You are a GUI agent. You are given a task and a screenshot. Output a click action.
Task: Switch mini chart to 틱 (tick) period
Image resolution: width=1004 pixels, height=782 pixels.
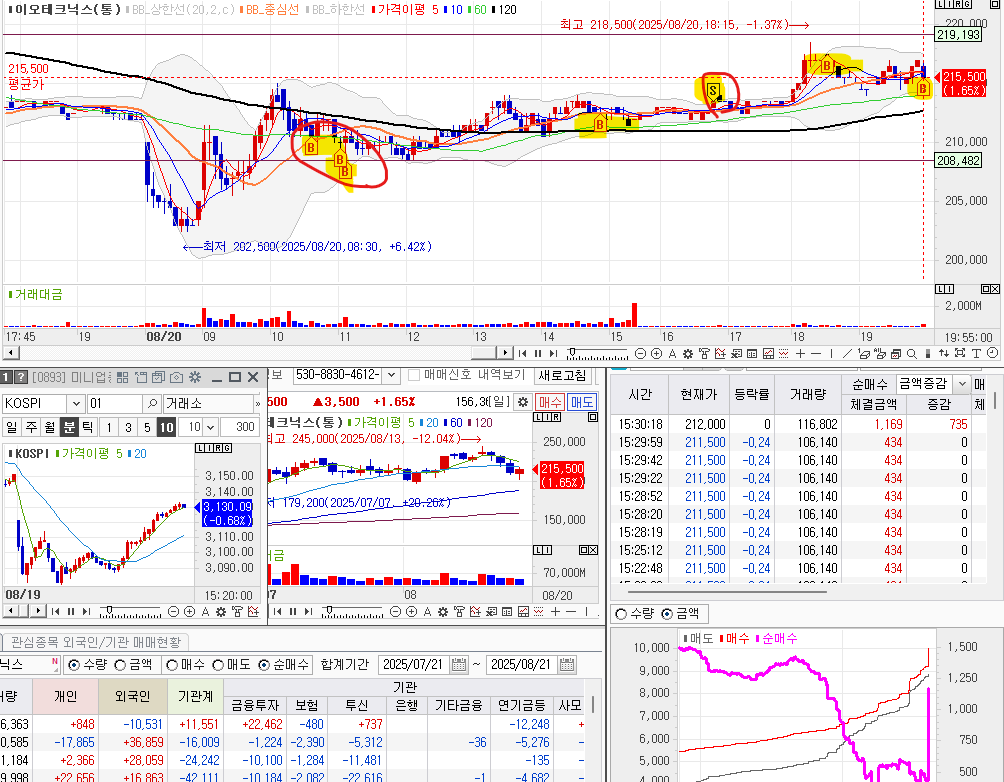pos(88,427)
